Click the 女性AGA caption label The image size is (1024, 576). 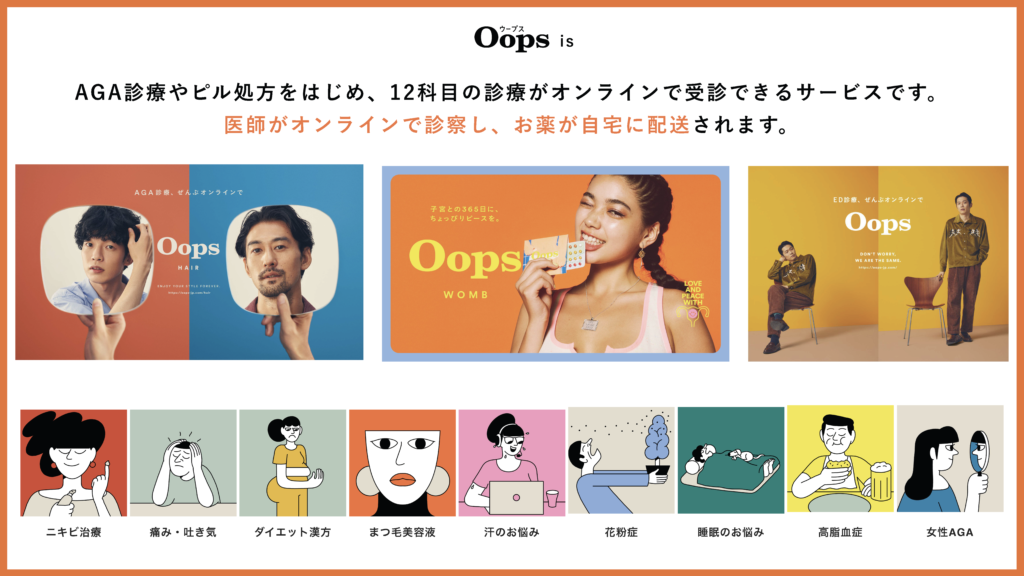[950, 532]
